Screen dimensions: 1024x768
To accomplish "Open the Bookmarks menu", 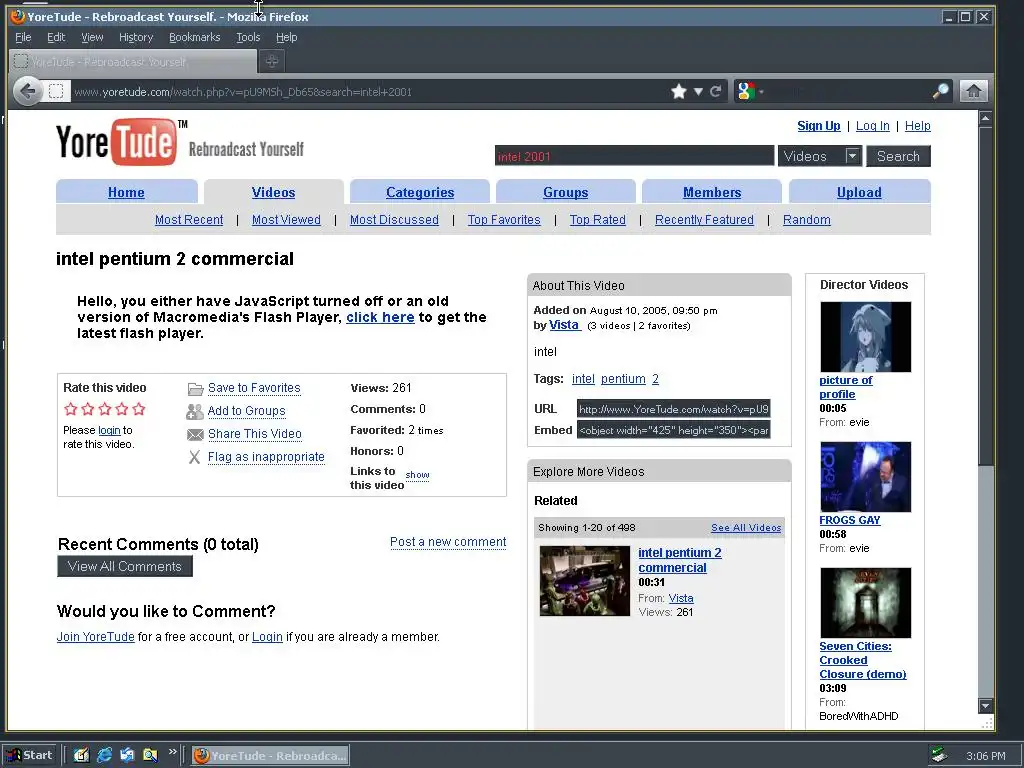I will 195,37.
